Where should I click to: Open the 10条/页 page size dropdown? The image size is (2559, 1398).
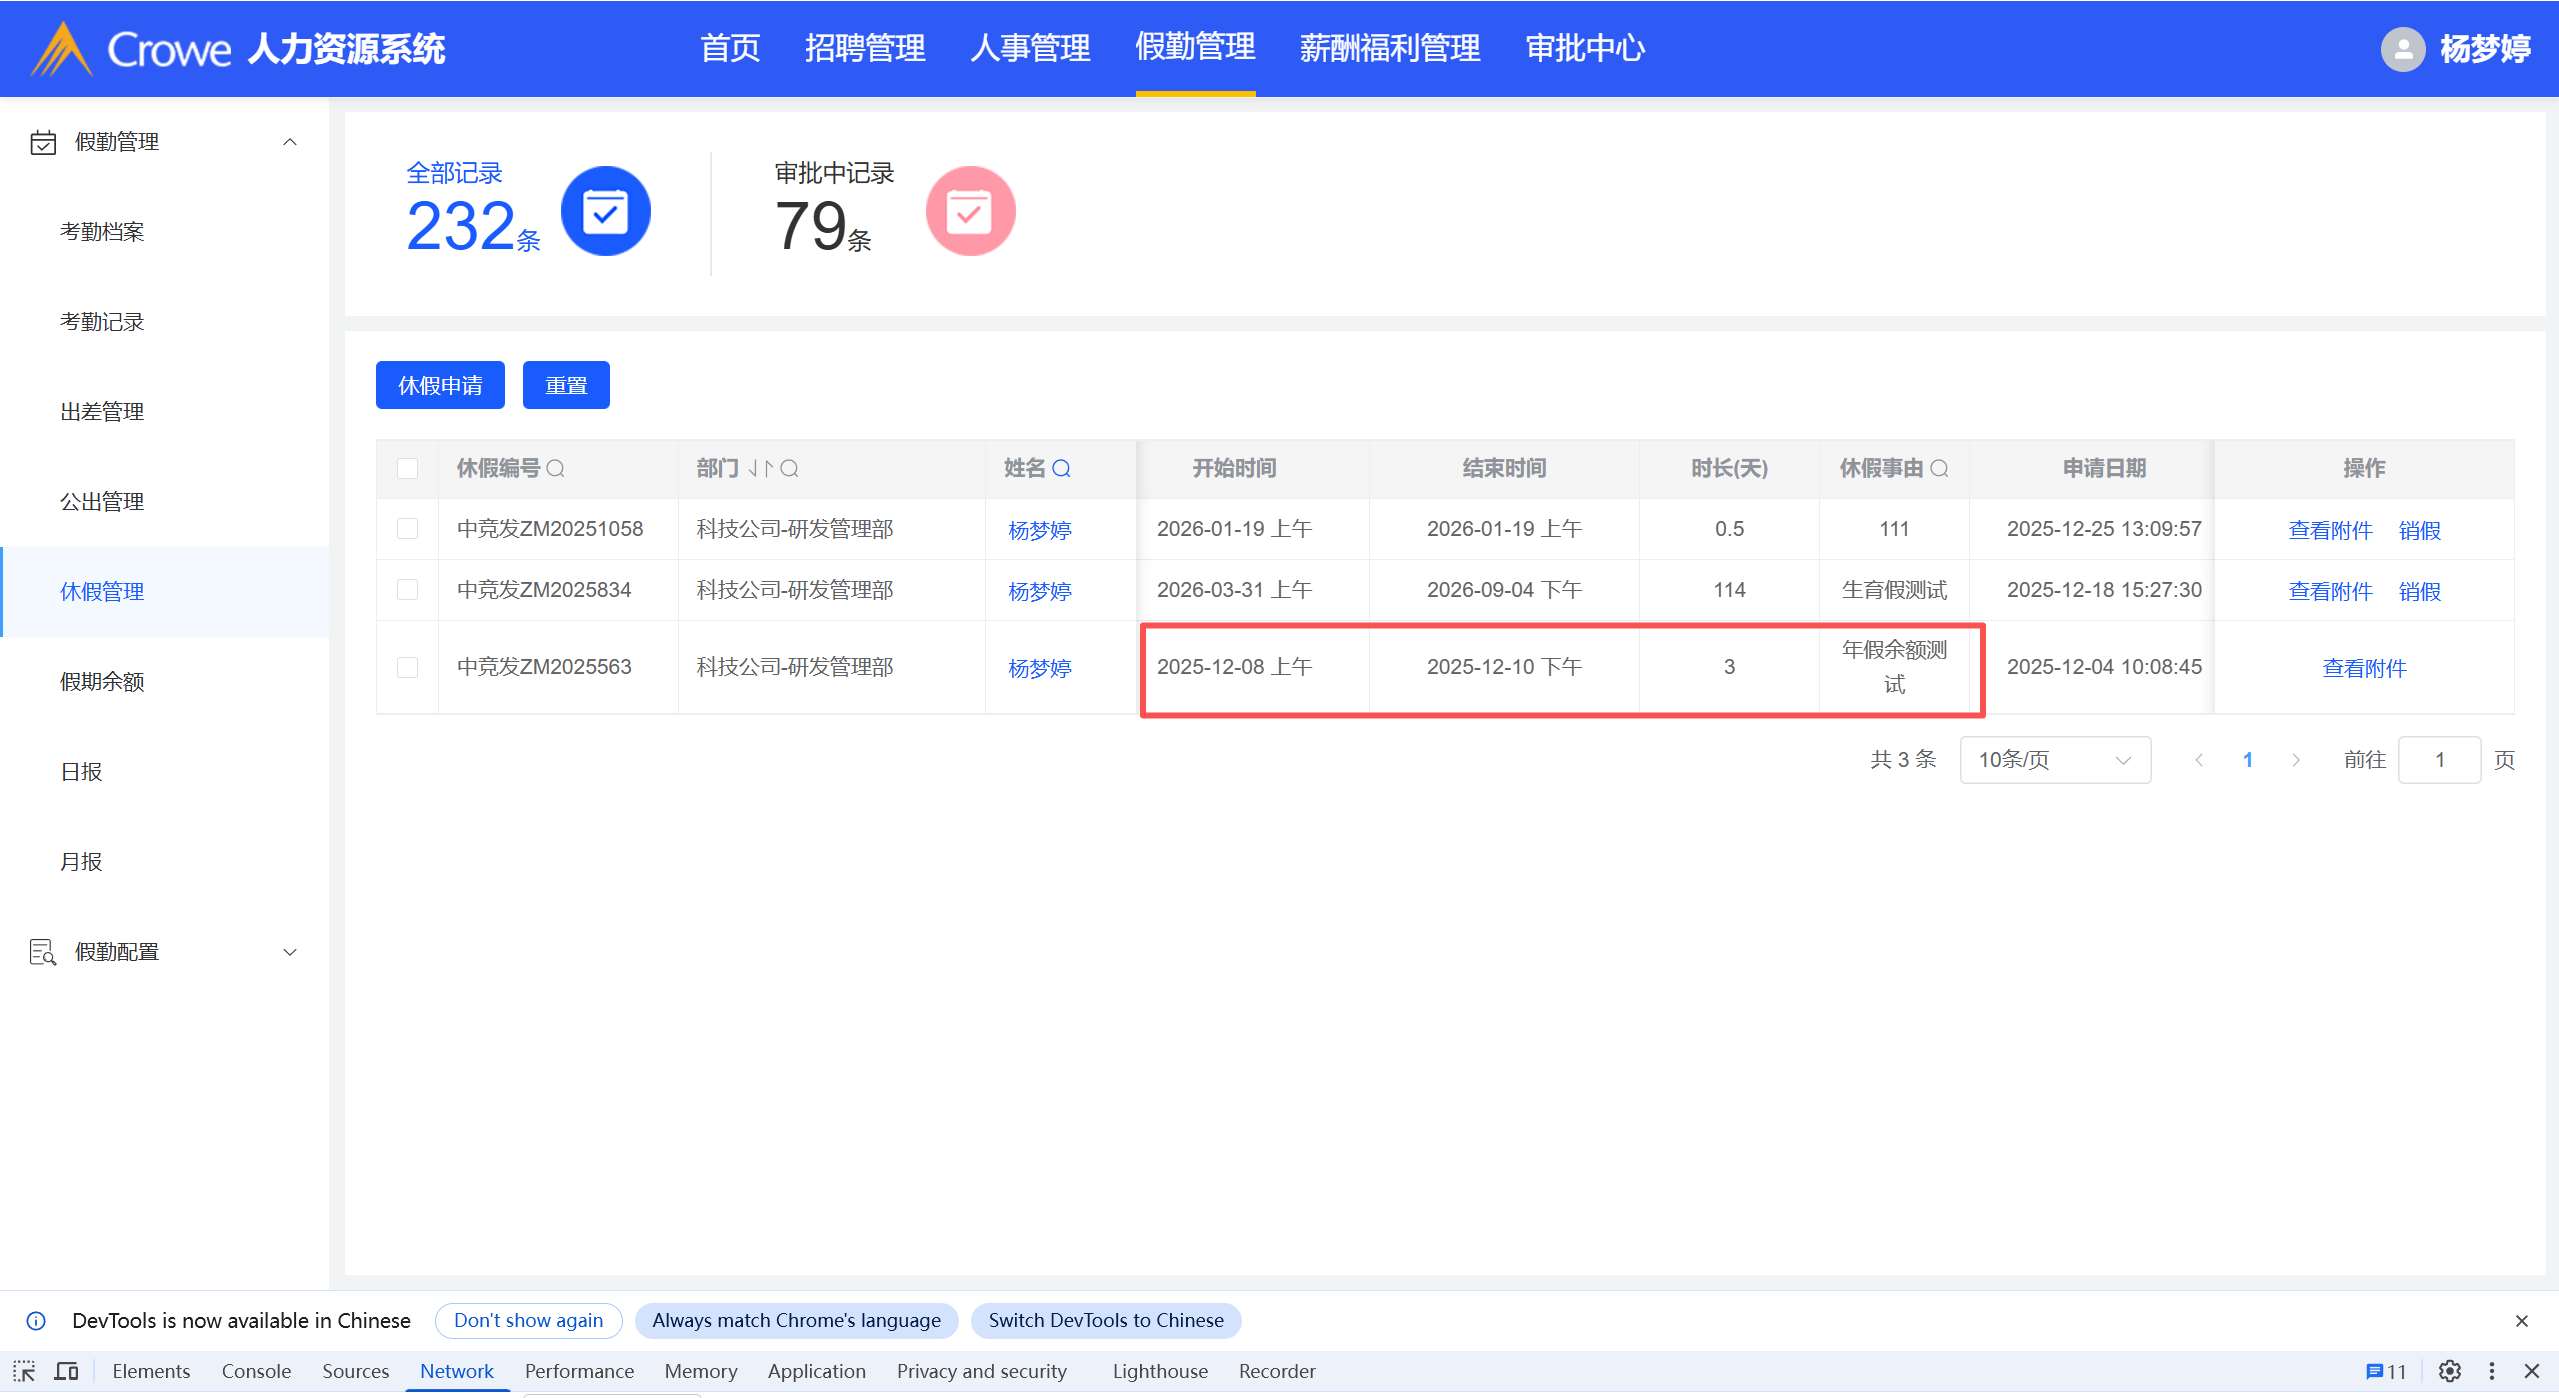click(x=2054, y=760)
